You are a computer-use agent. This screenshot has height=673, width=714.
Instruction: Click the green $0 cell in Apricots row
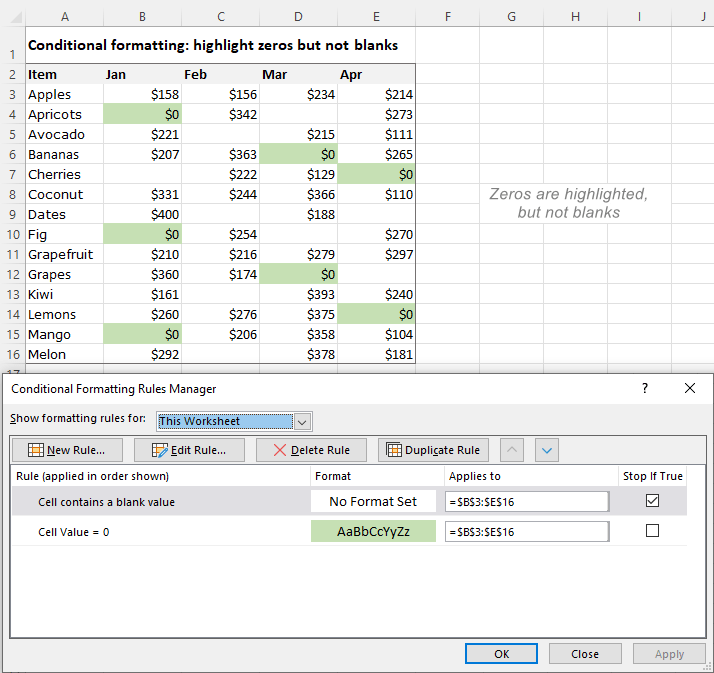(143, 114)
